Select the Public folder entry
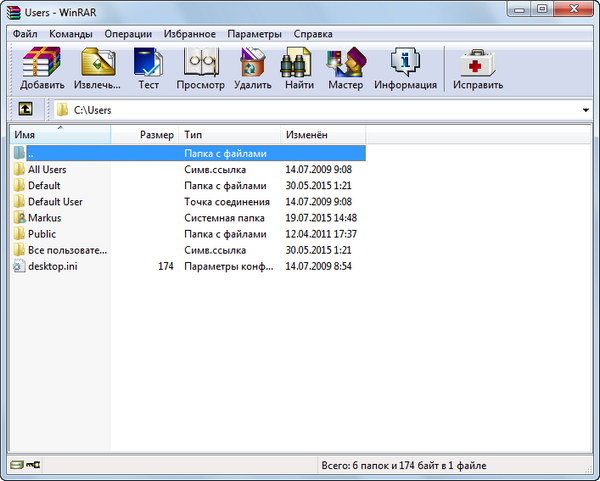The width and height of the screenshot is (600, 481). tap(42, 233)
